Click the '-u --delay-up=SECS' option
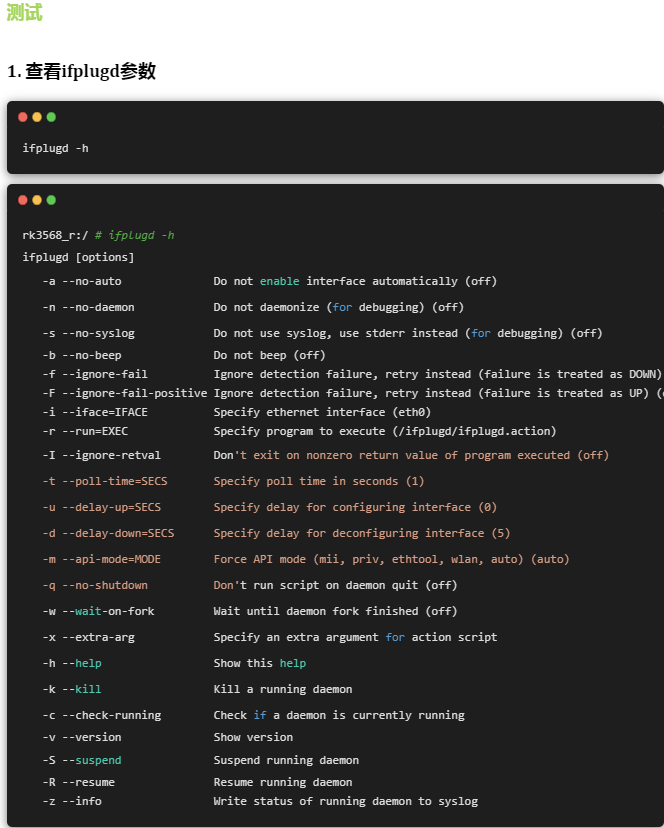The image size is (664, 828). click(101, 507)
